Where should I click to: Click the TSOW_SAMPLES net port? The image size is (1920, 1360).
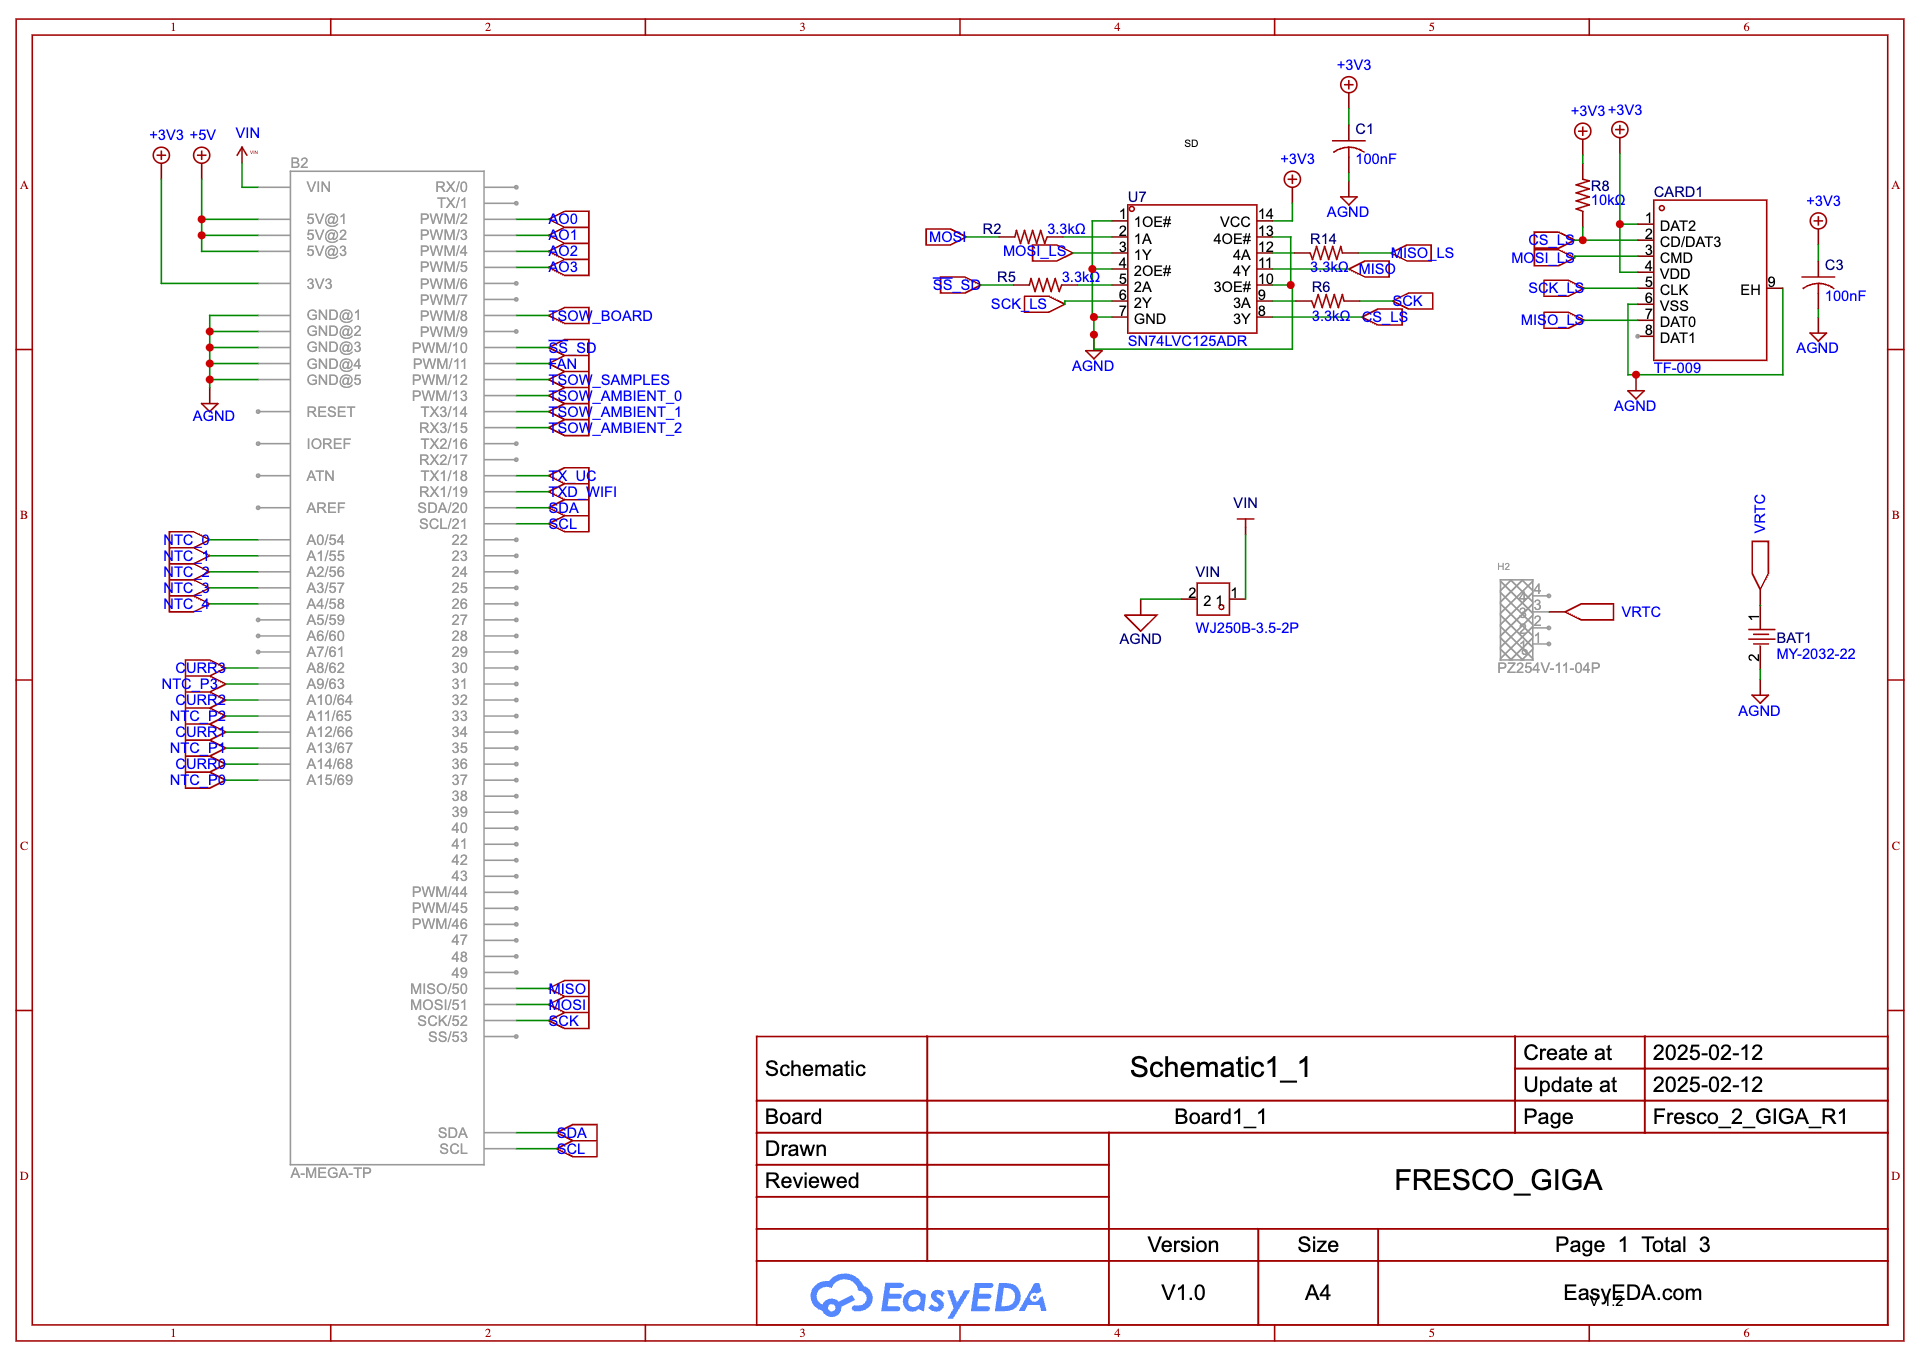pos(571,380)
